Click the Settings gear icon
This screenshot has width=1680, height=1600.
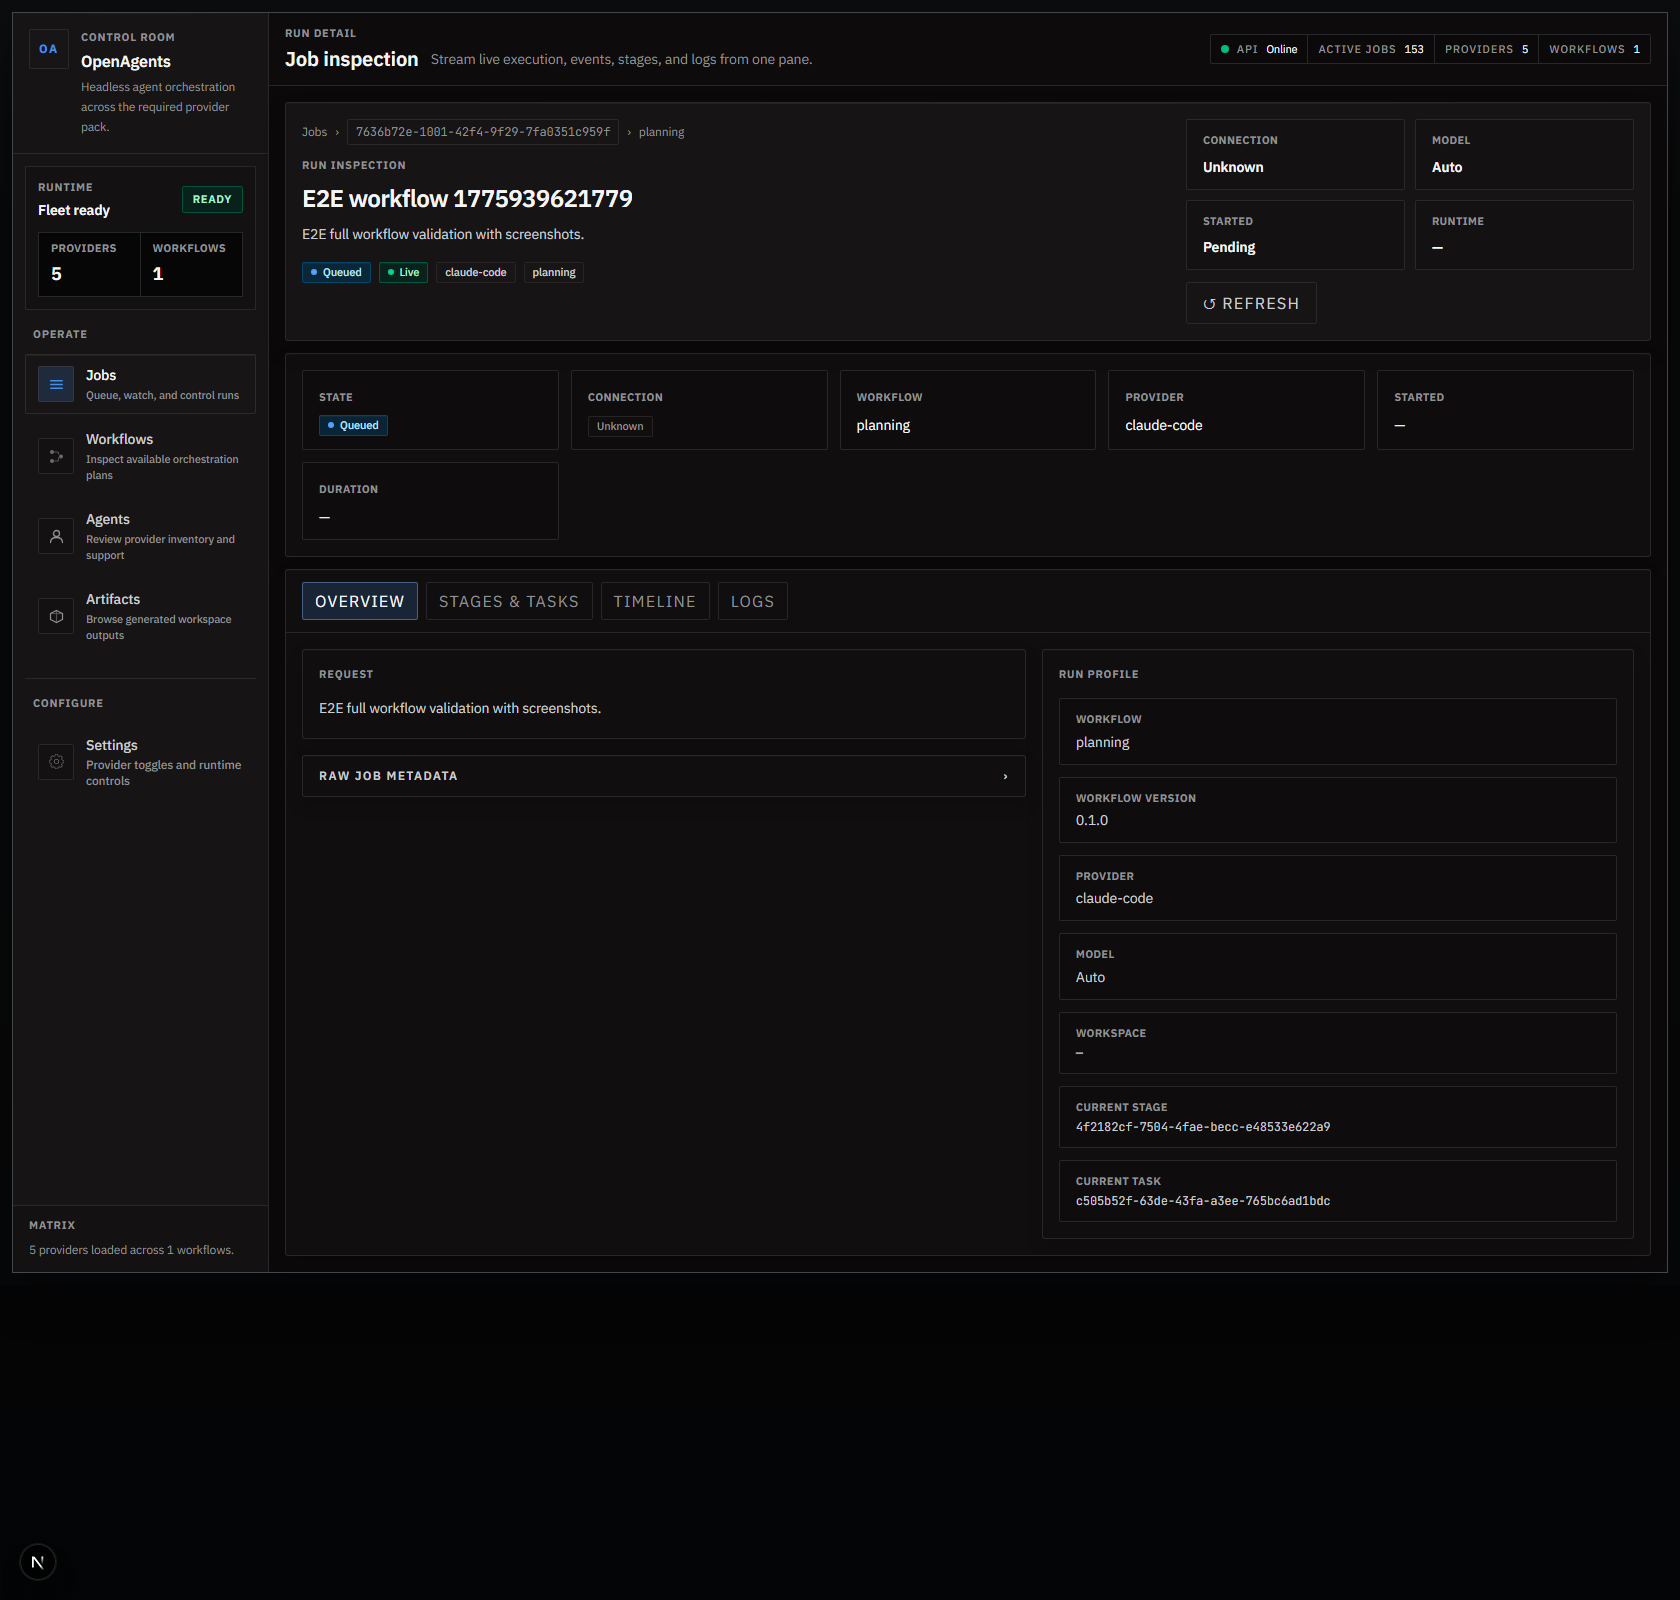(x=56, y=762)
